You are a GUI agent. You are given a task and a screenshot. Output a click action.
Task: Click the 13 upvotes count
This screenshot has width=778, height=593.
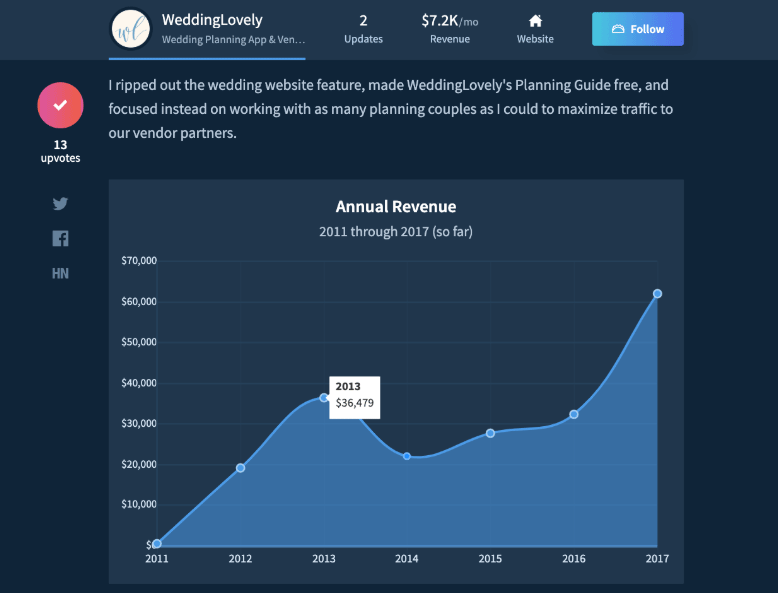coord(61,151)
